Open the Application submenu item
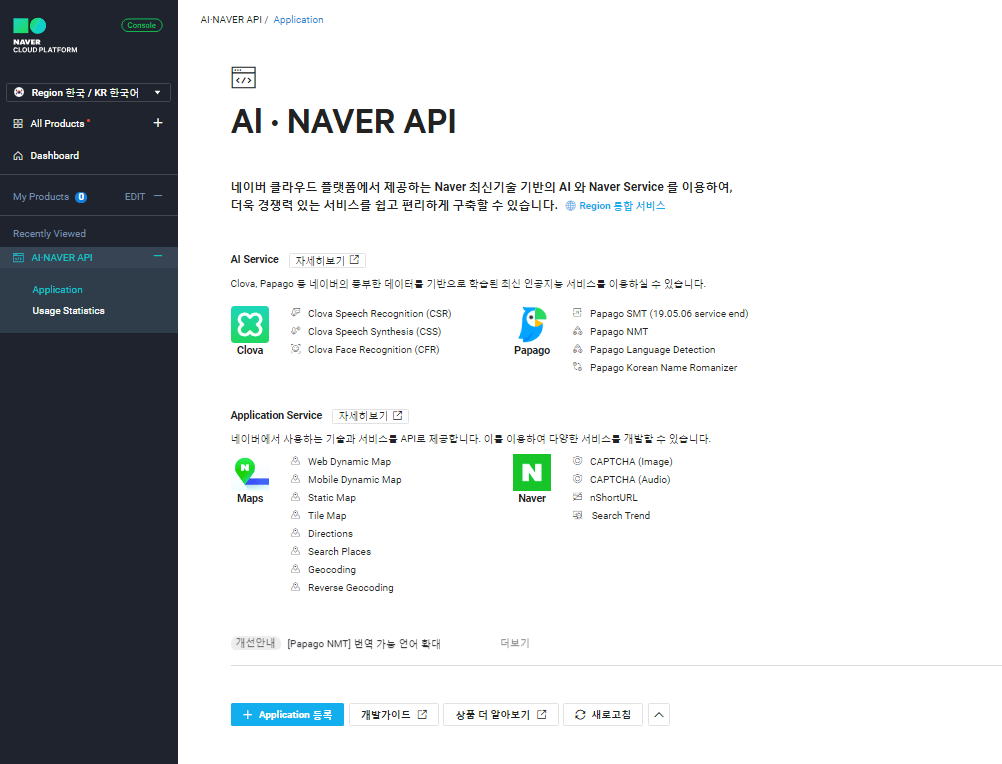Screen dimensions: 1002x764 click(x=58, y=289)
